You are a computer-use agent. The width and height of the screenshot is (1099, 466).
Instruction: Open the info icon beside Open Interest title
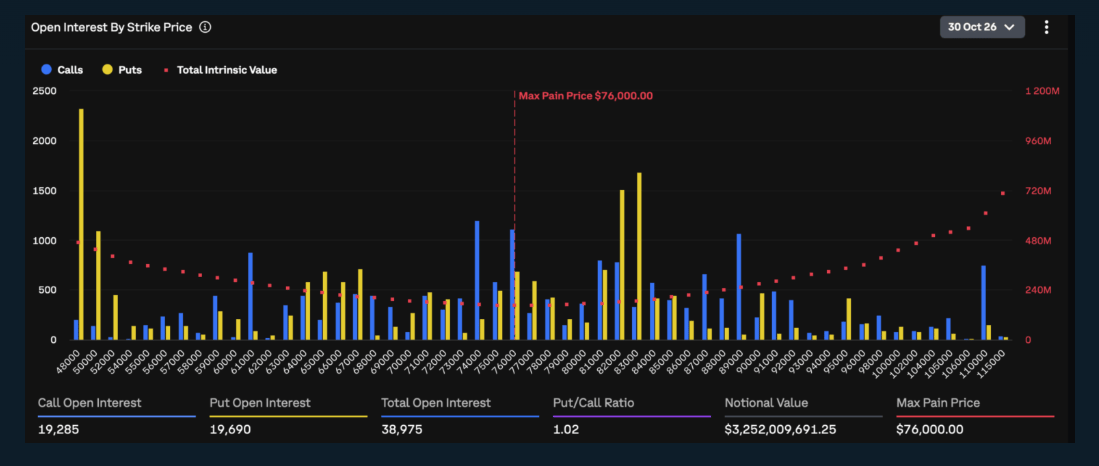(x=205, y=27)
